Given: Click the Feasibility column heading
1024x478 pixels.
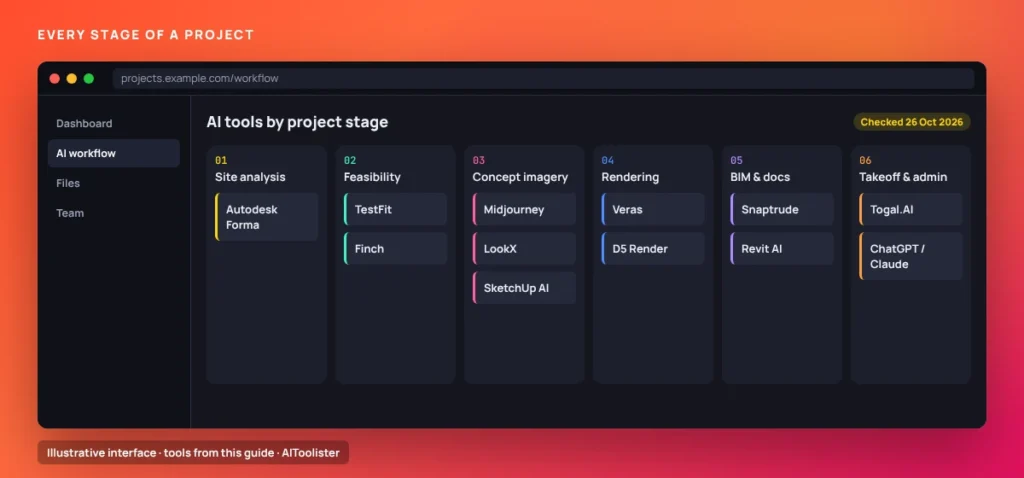Looking at the screenshot, I should coord(372,177).
